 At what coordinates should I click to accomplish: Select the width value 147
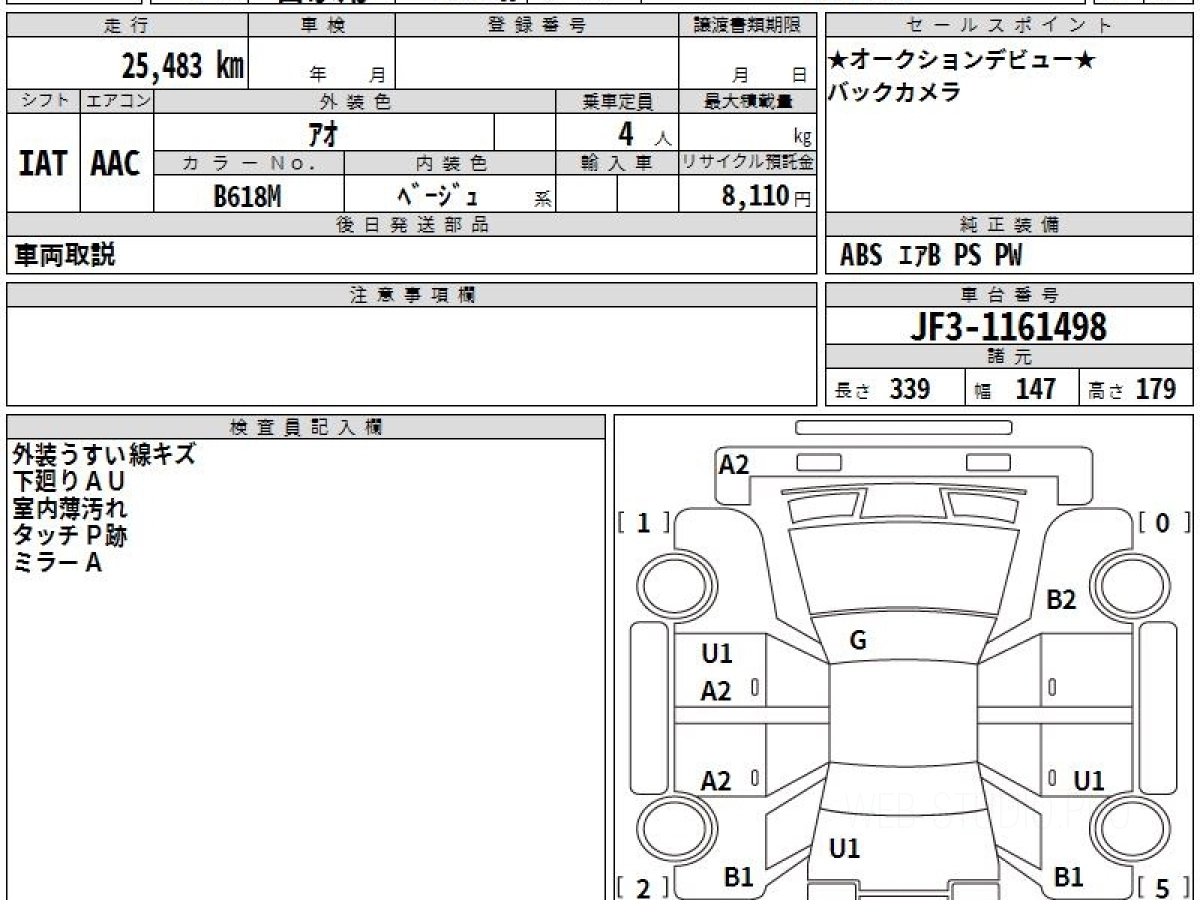point(1035,389)
